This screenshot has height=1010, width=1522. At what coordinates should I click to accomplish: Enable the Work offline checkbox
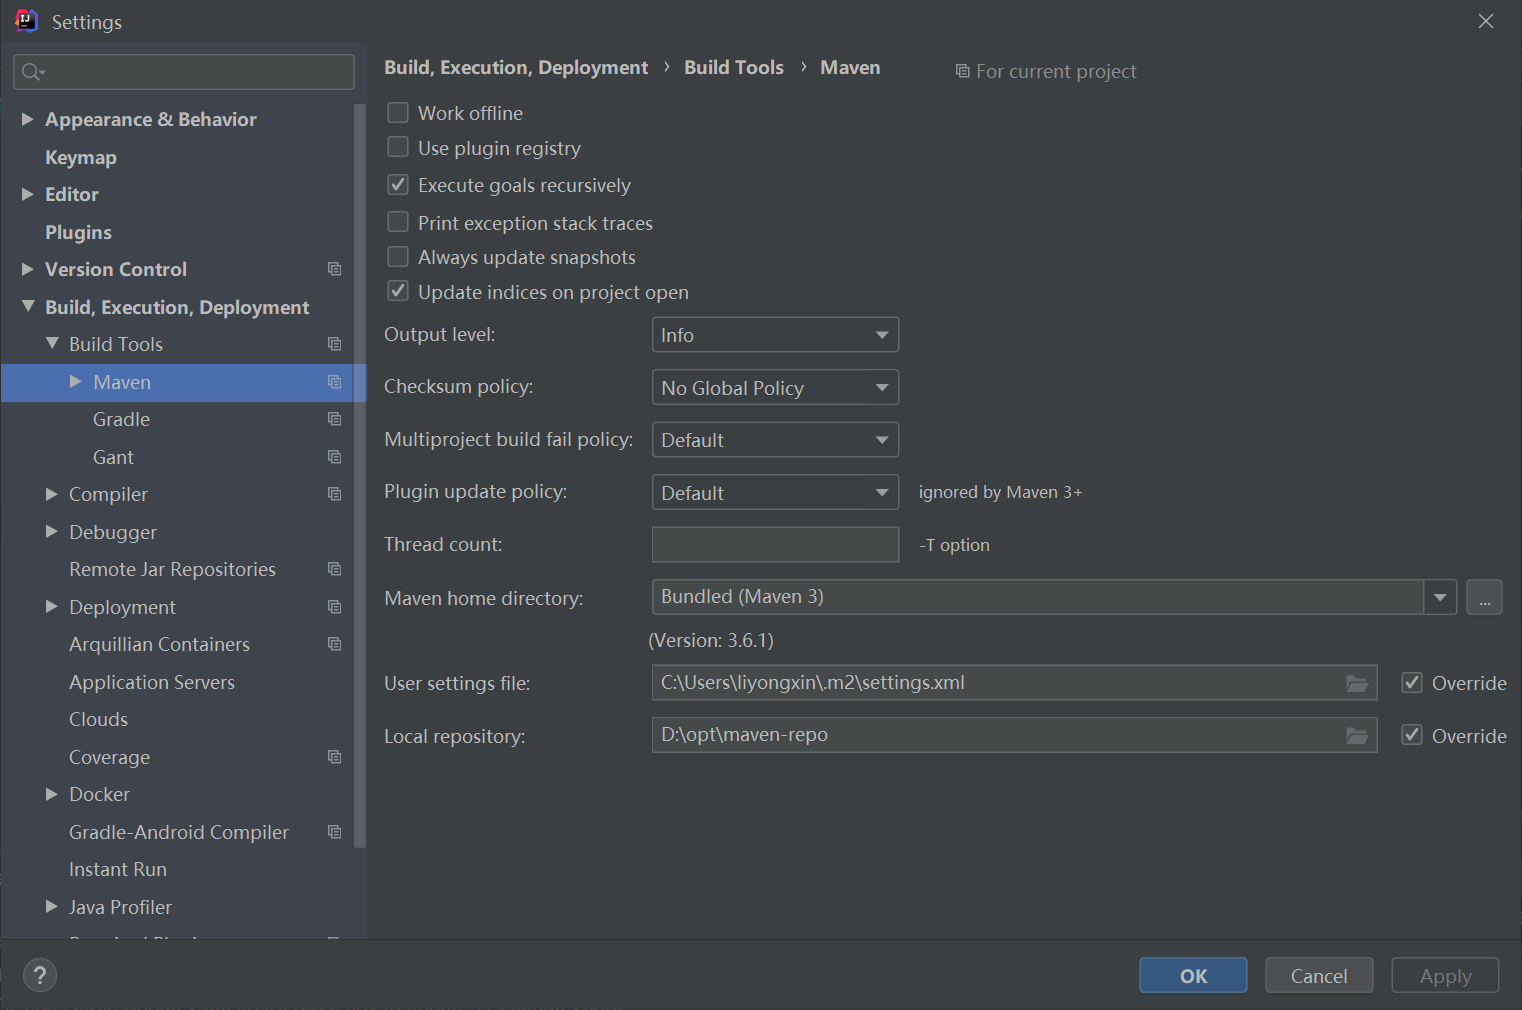tap(398, 113)
